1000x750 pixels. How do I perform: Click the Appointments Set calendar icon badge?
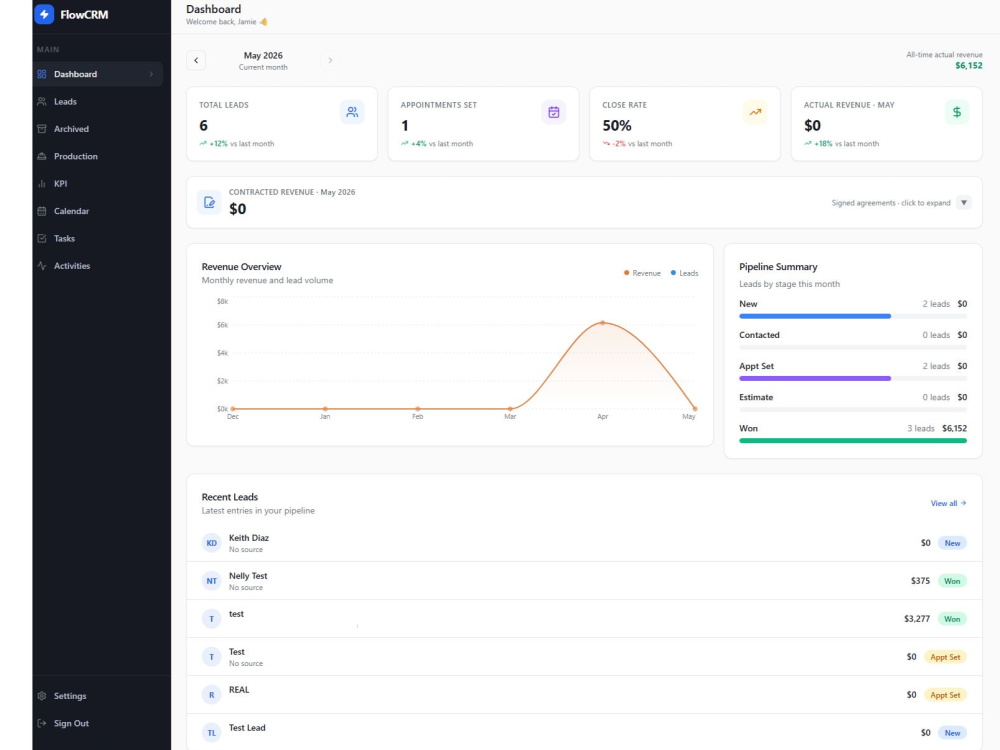(554, 112)
